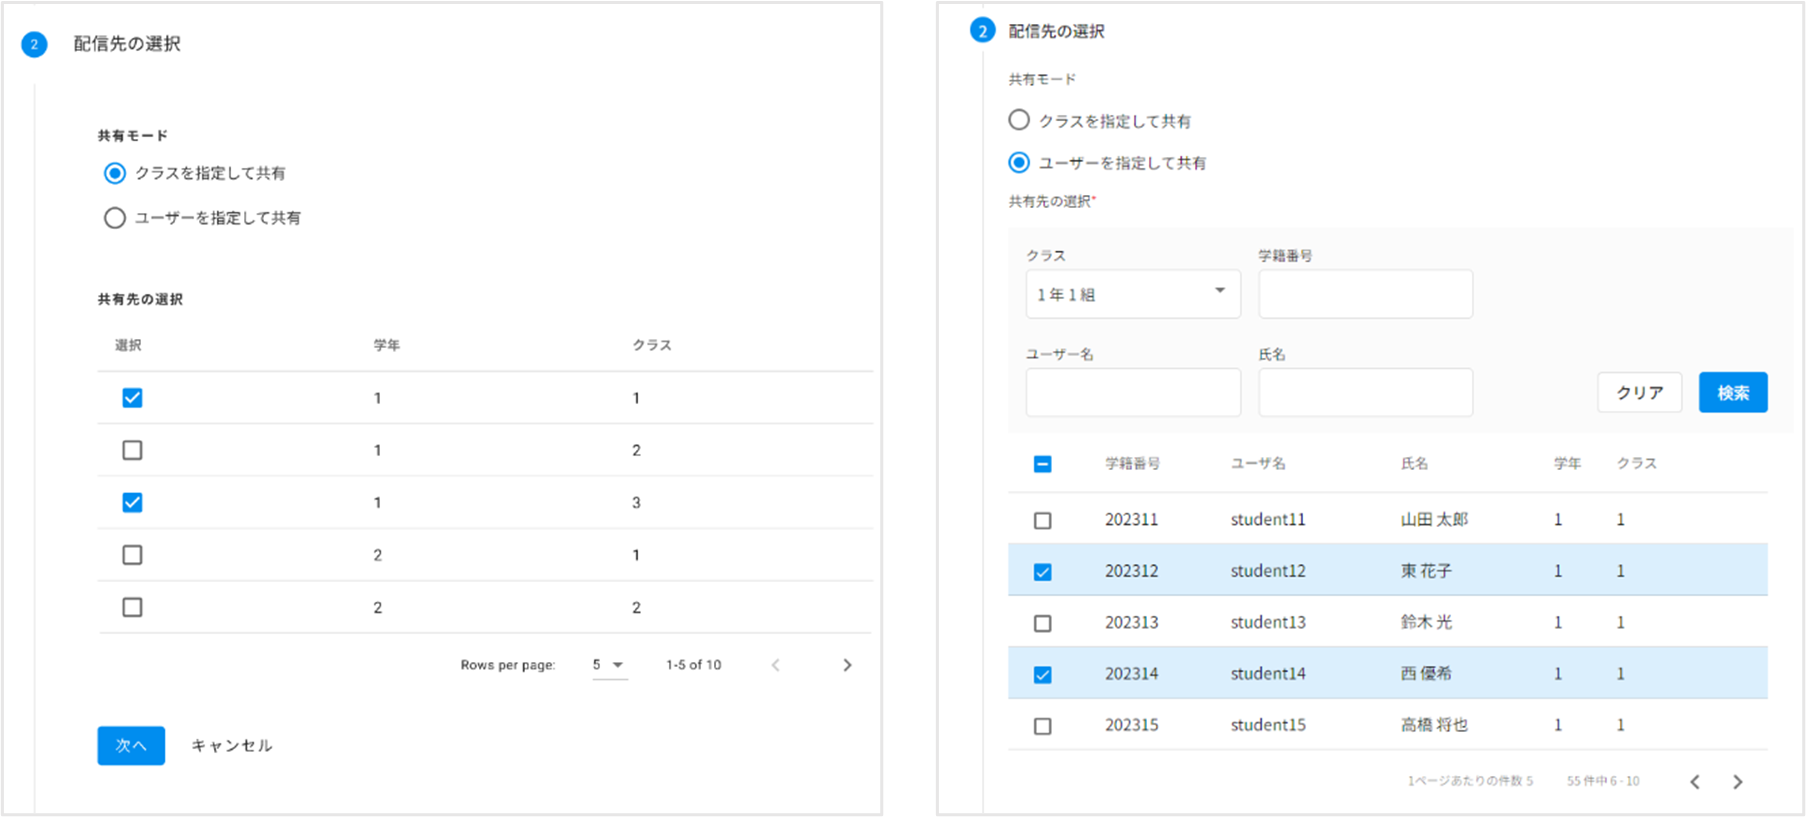The height and width of the screenshot is (817, 1806).
Task: Uncheck the student14 row checkbox
Action: point(1043,675)
